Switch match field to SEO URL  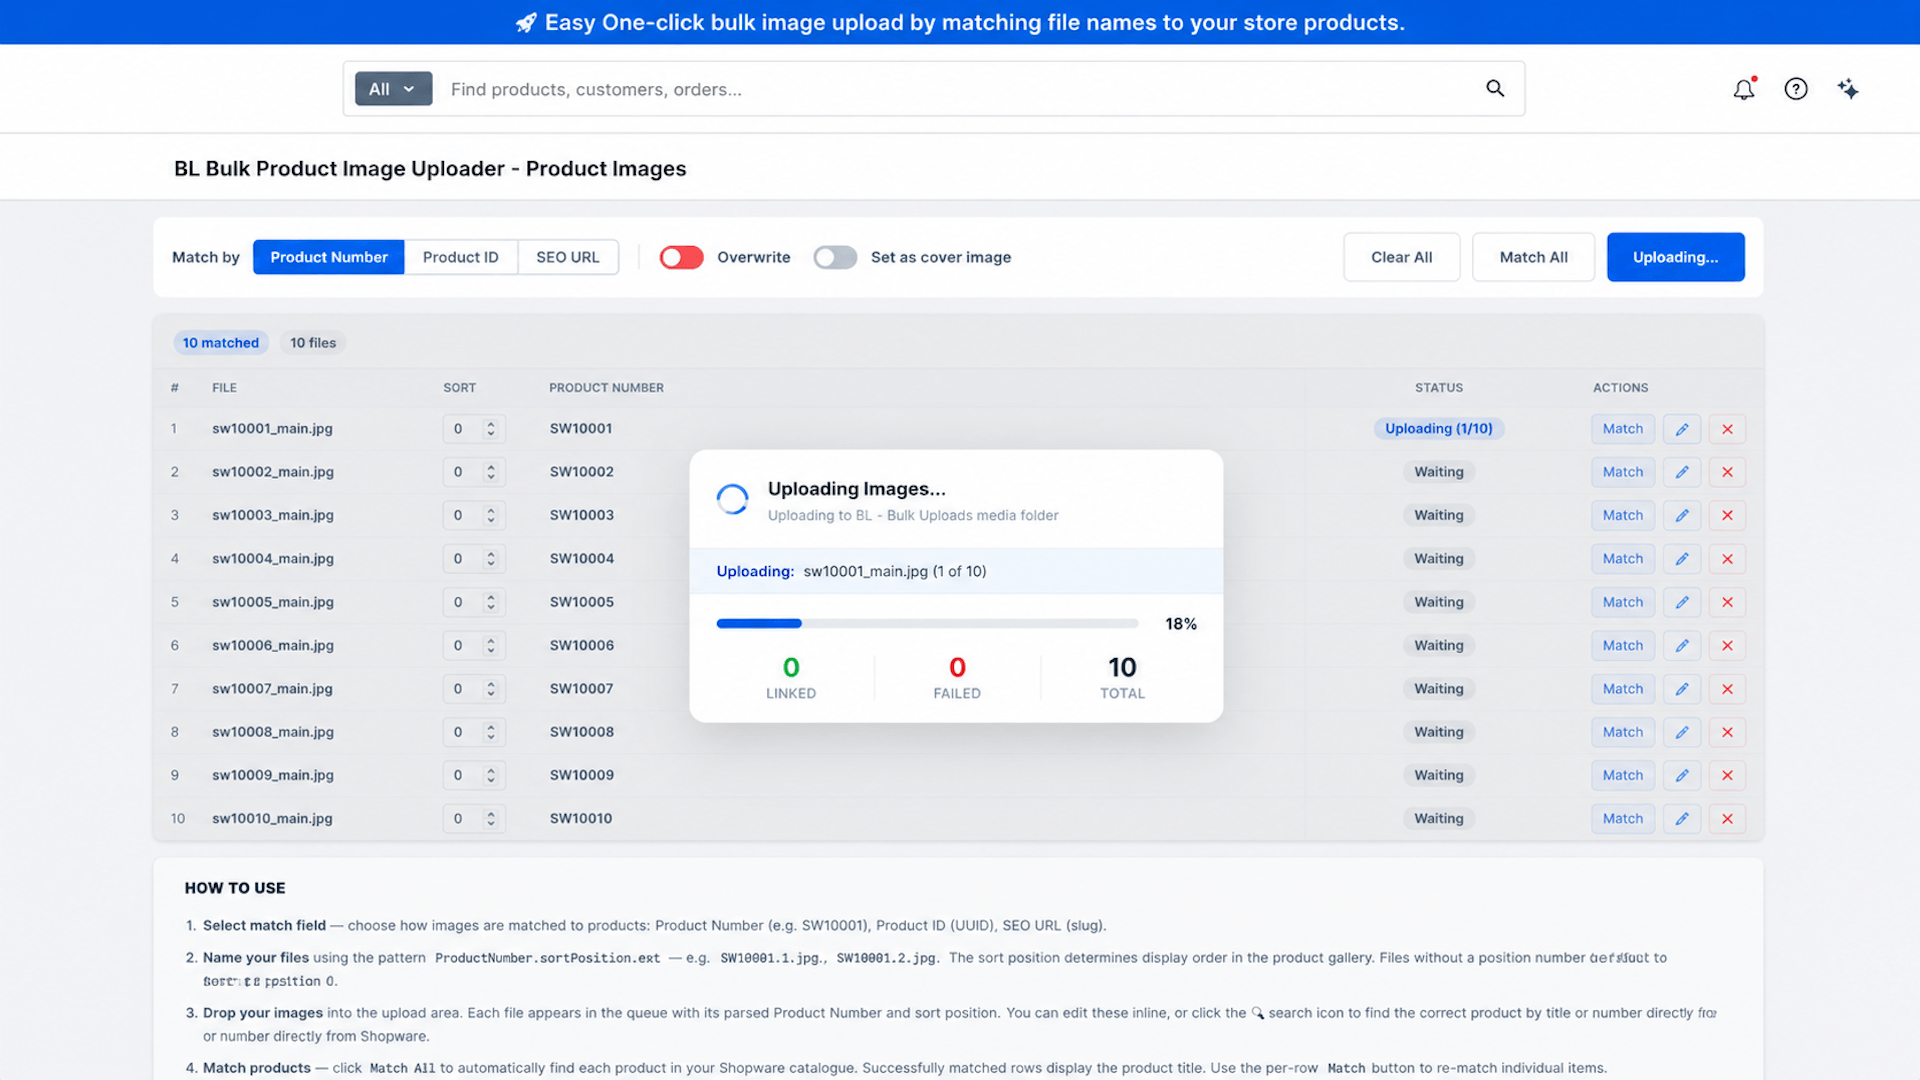click(x=568, y=257)
